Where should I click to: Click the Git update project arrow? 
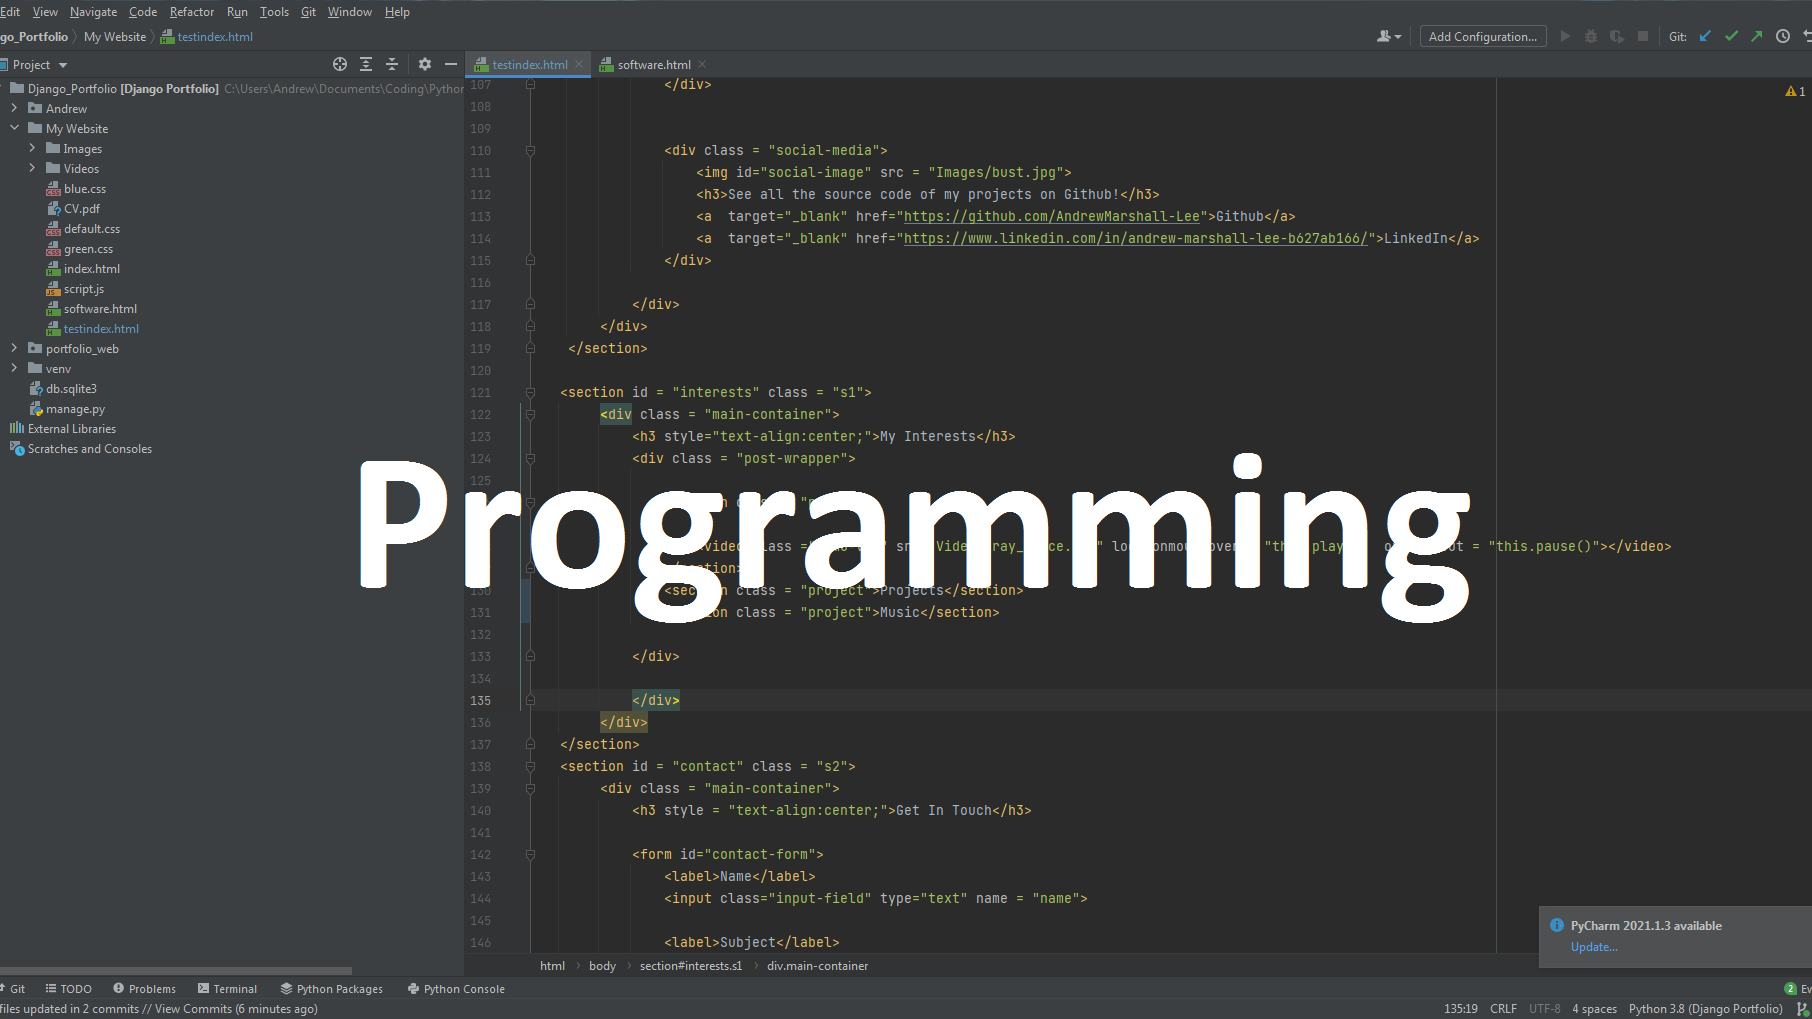click(1705, 36)
